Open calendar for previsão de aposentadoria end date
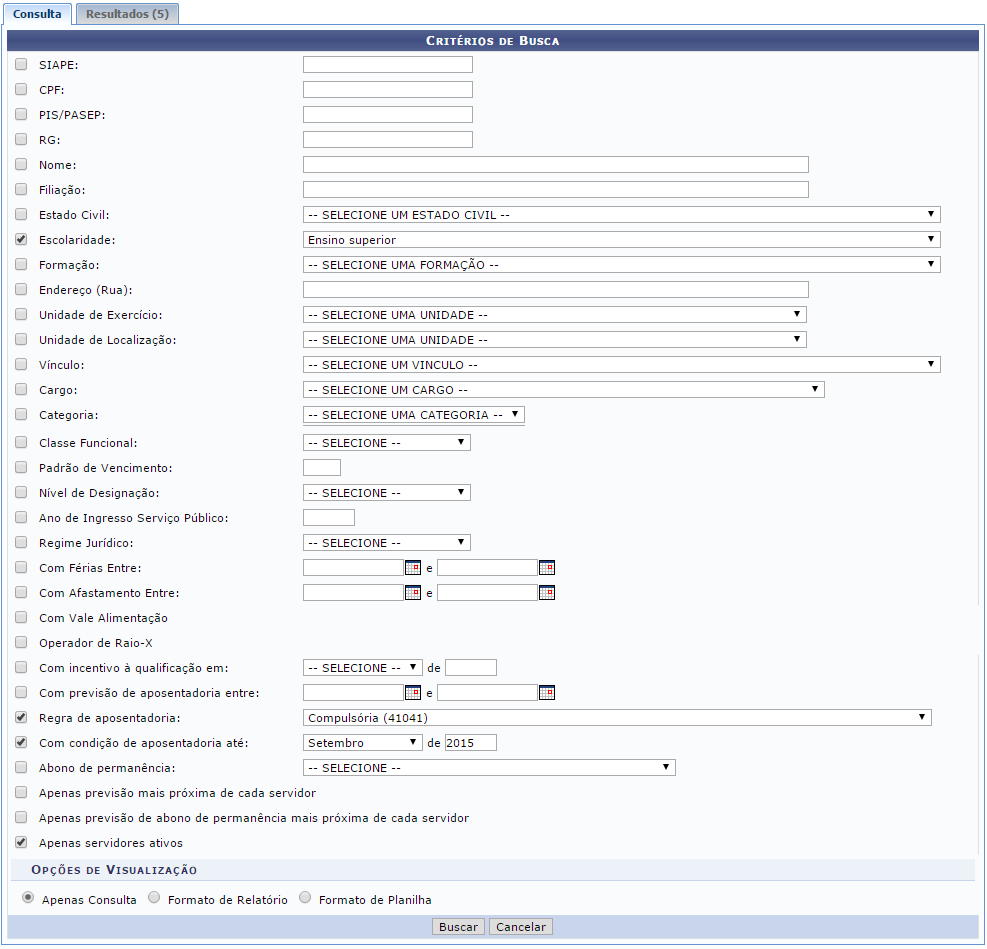987x949 pixels. tap(546, 693)
